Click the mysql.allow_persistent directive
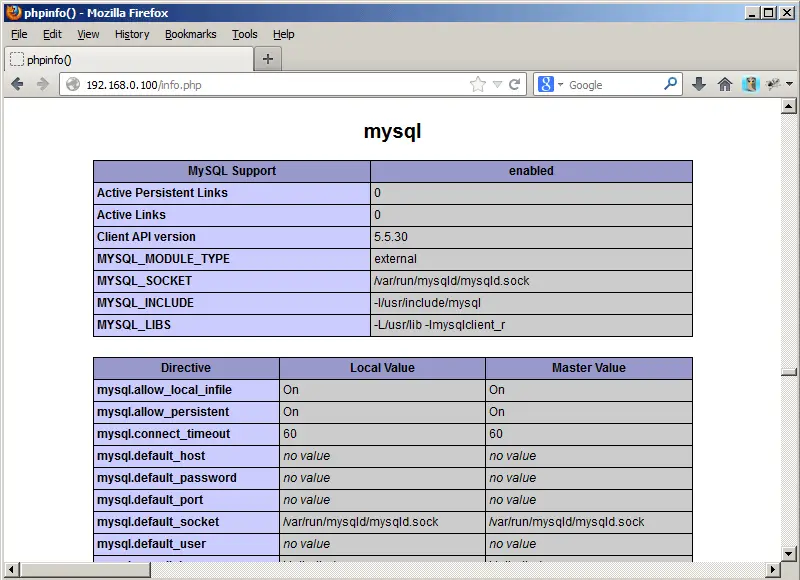Viewport: 800px width, 580px height. [x=163, y=412]
